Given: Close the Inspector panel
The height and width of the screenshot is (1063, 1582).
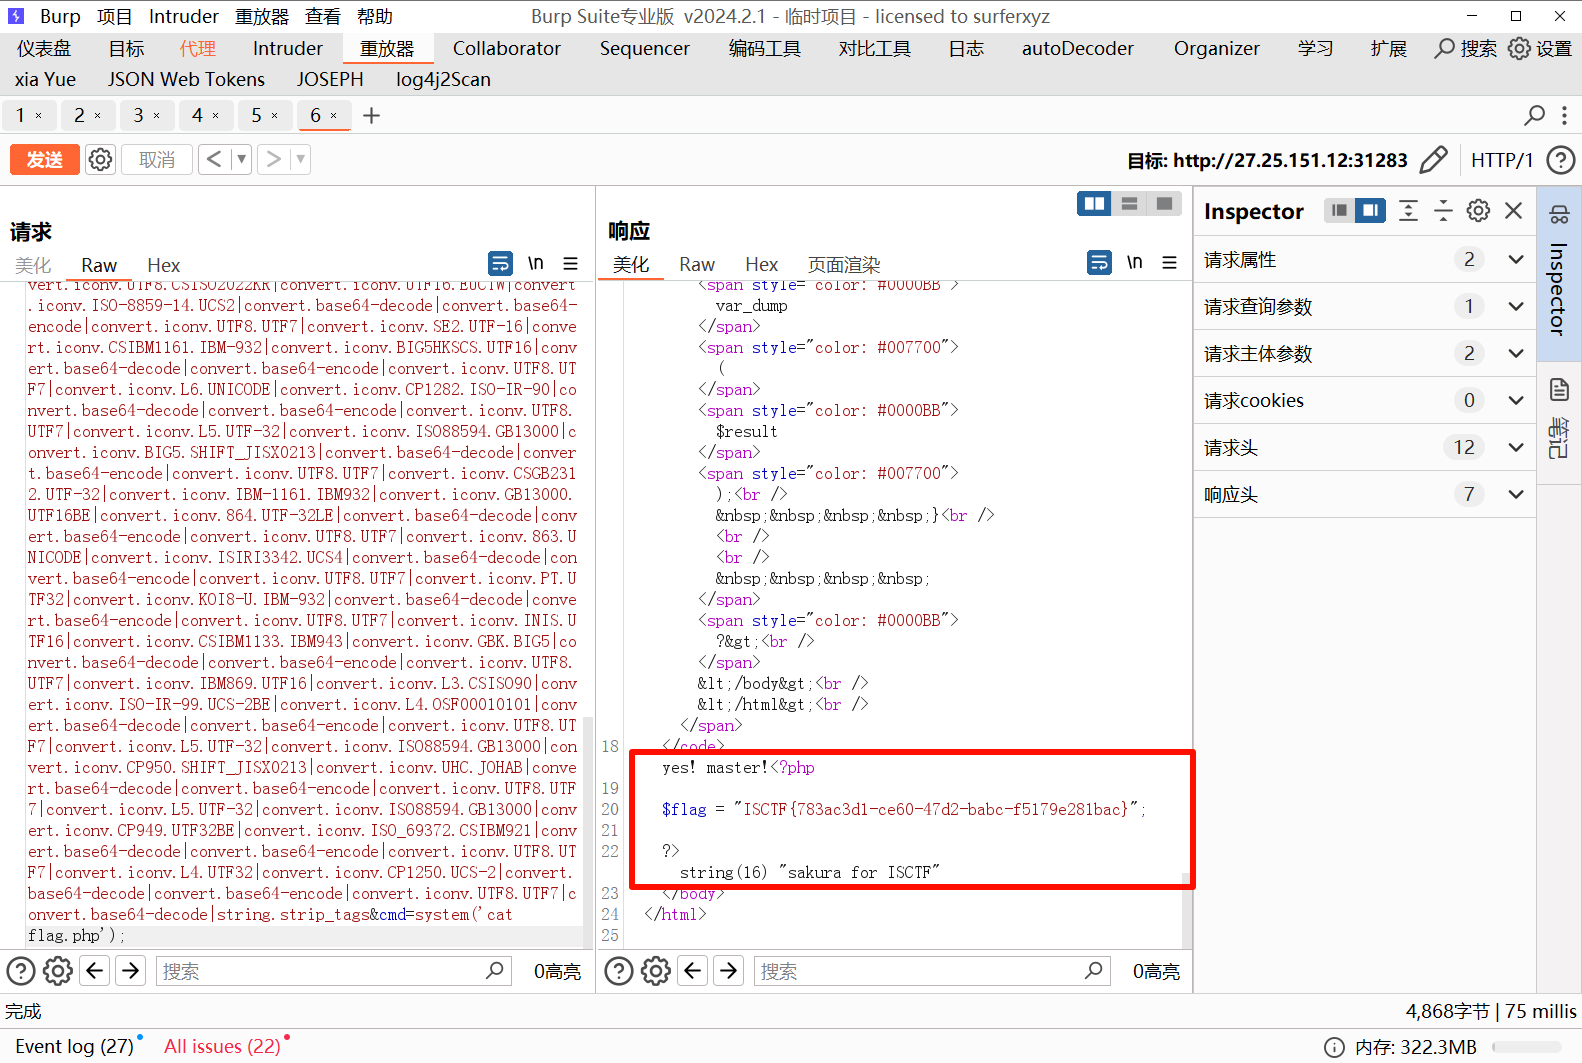Looking at the screenshot, I should click(1514, 210).
